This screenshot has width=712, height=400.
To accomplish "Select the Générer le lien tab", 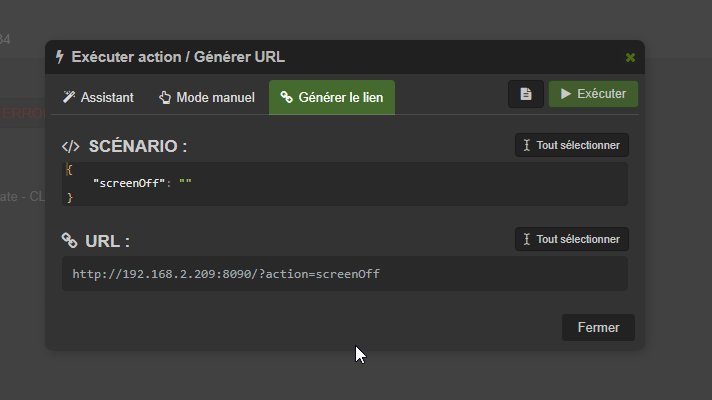I will [332, 97].
